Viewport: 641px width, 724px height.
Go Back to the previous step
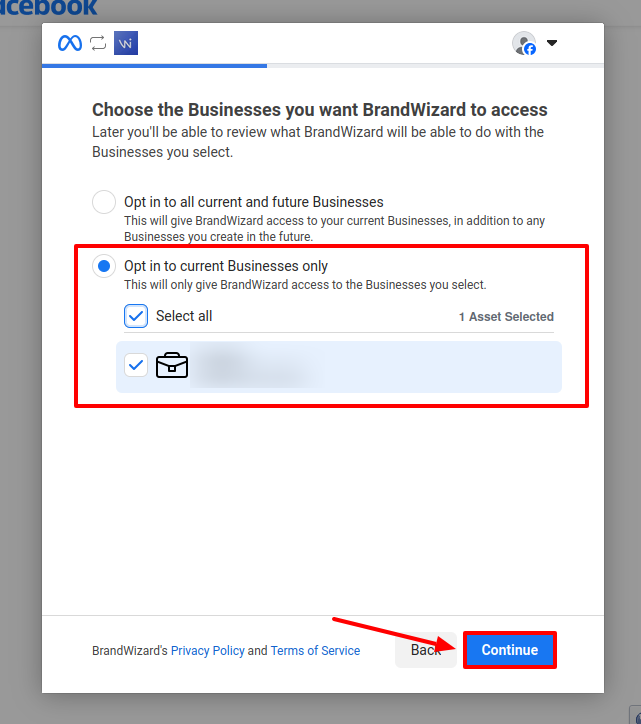[x=426, y=650]
